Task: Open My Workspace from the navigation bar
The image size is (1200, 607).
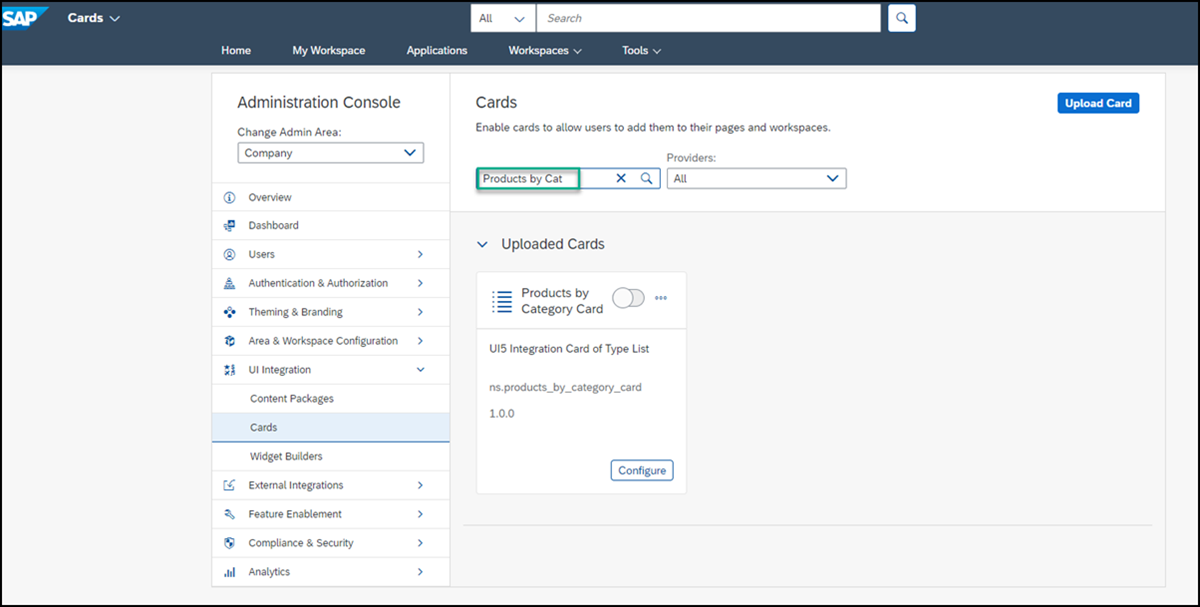Action: 328,50
